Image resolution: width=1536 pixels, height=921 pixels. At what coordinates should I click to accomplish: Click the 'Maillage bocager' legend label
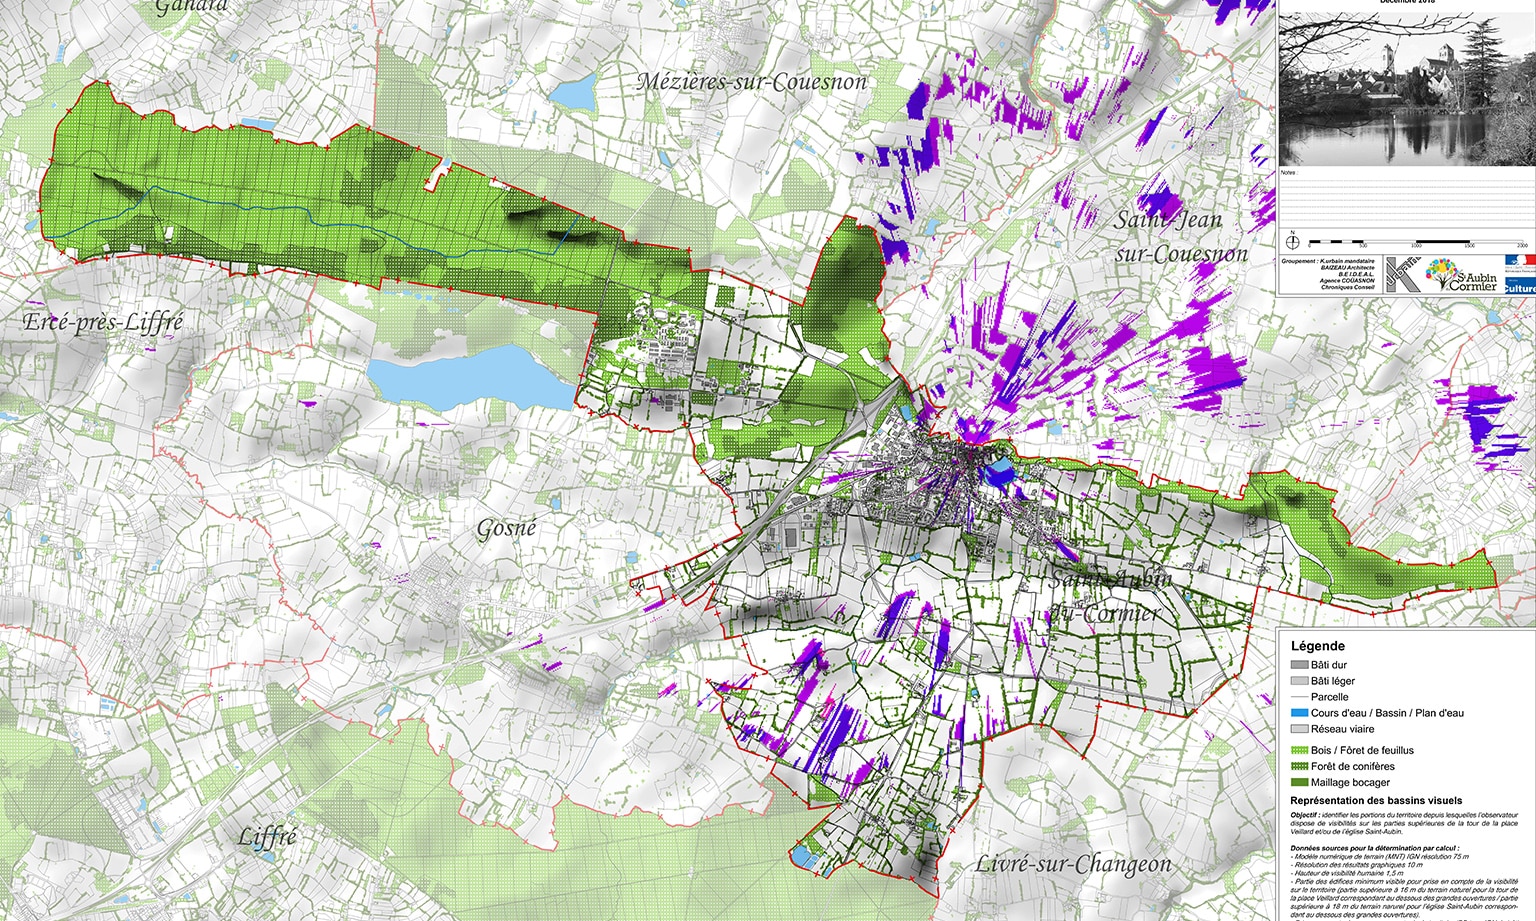(1350, 782)
